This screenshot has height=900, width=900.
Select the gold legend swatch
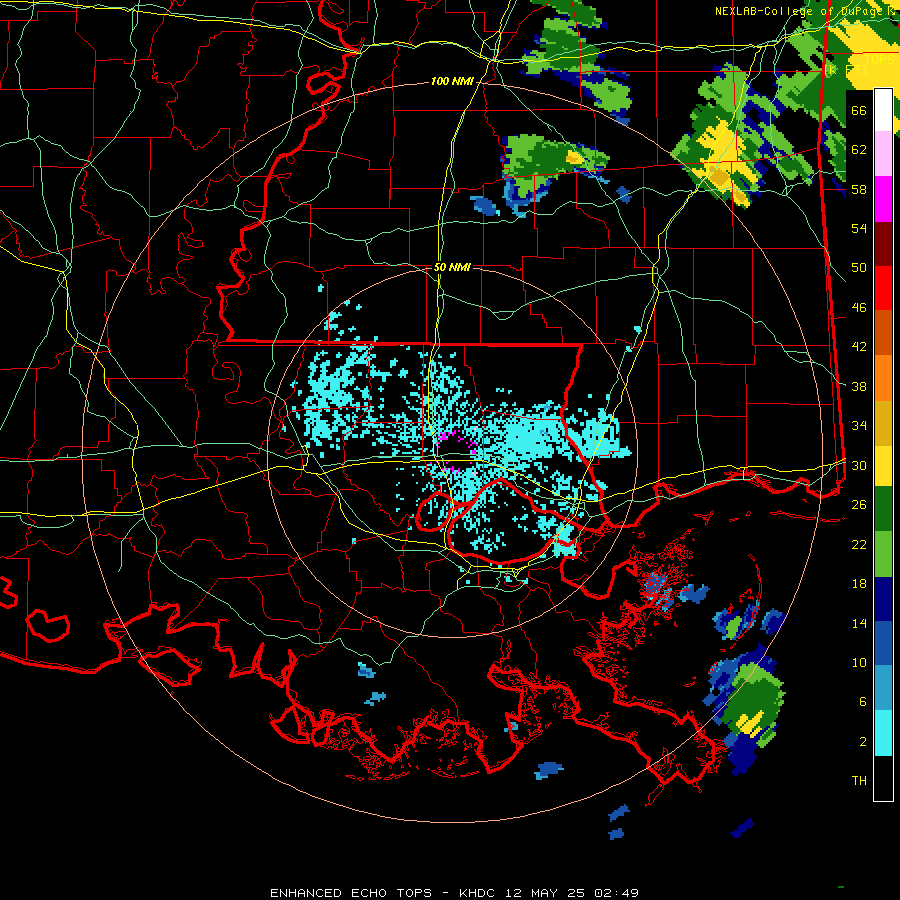883,423
